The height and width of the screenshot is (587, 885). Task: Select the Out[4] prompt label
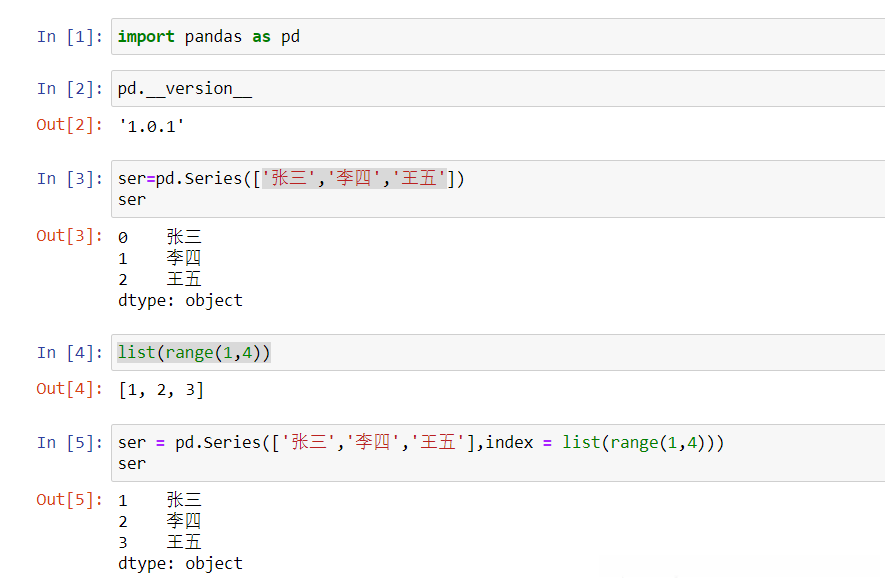point(70,388)
